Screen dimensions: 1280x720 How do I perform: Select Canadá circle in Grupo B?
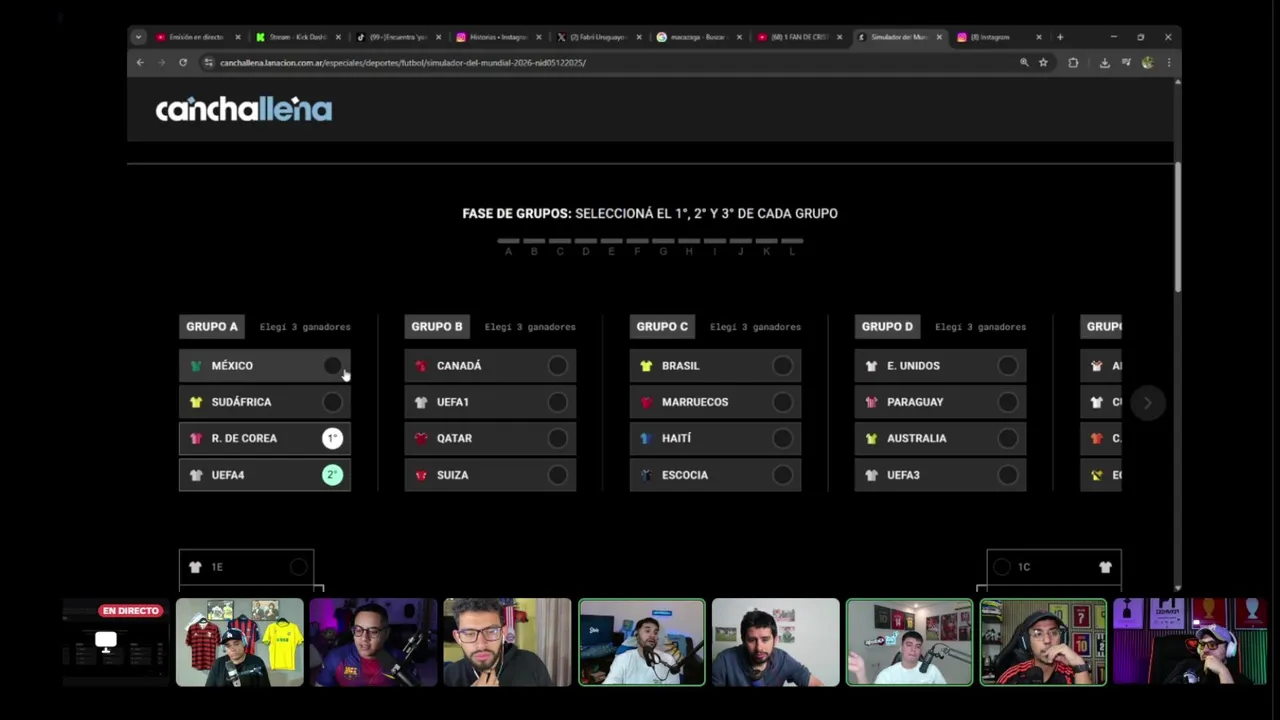(x=557, y=366)
